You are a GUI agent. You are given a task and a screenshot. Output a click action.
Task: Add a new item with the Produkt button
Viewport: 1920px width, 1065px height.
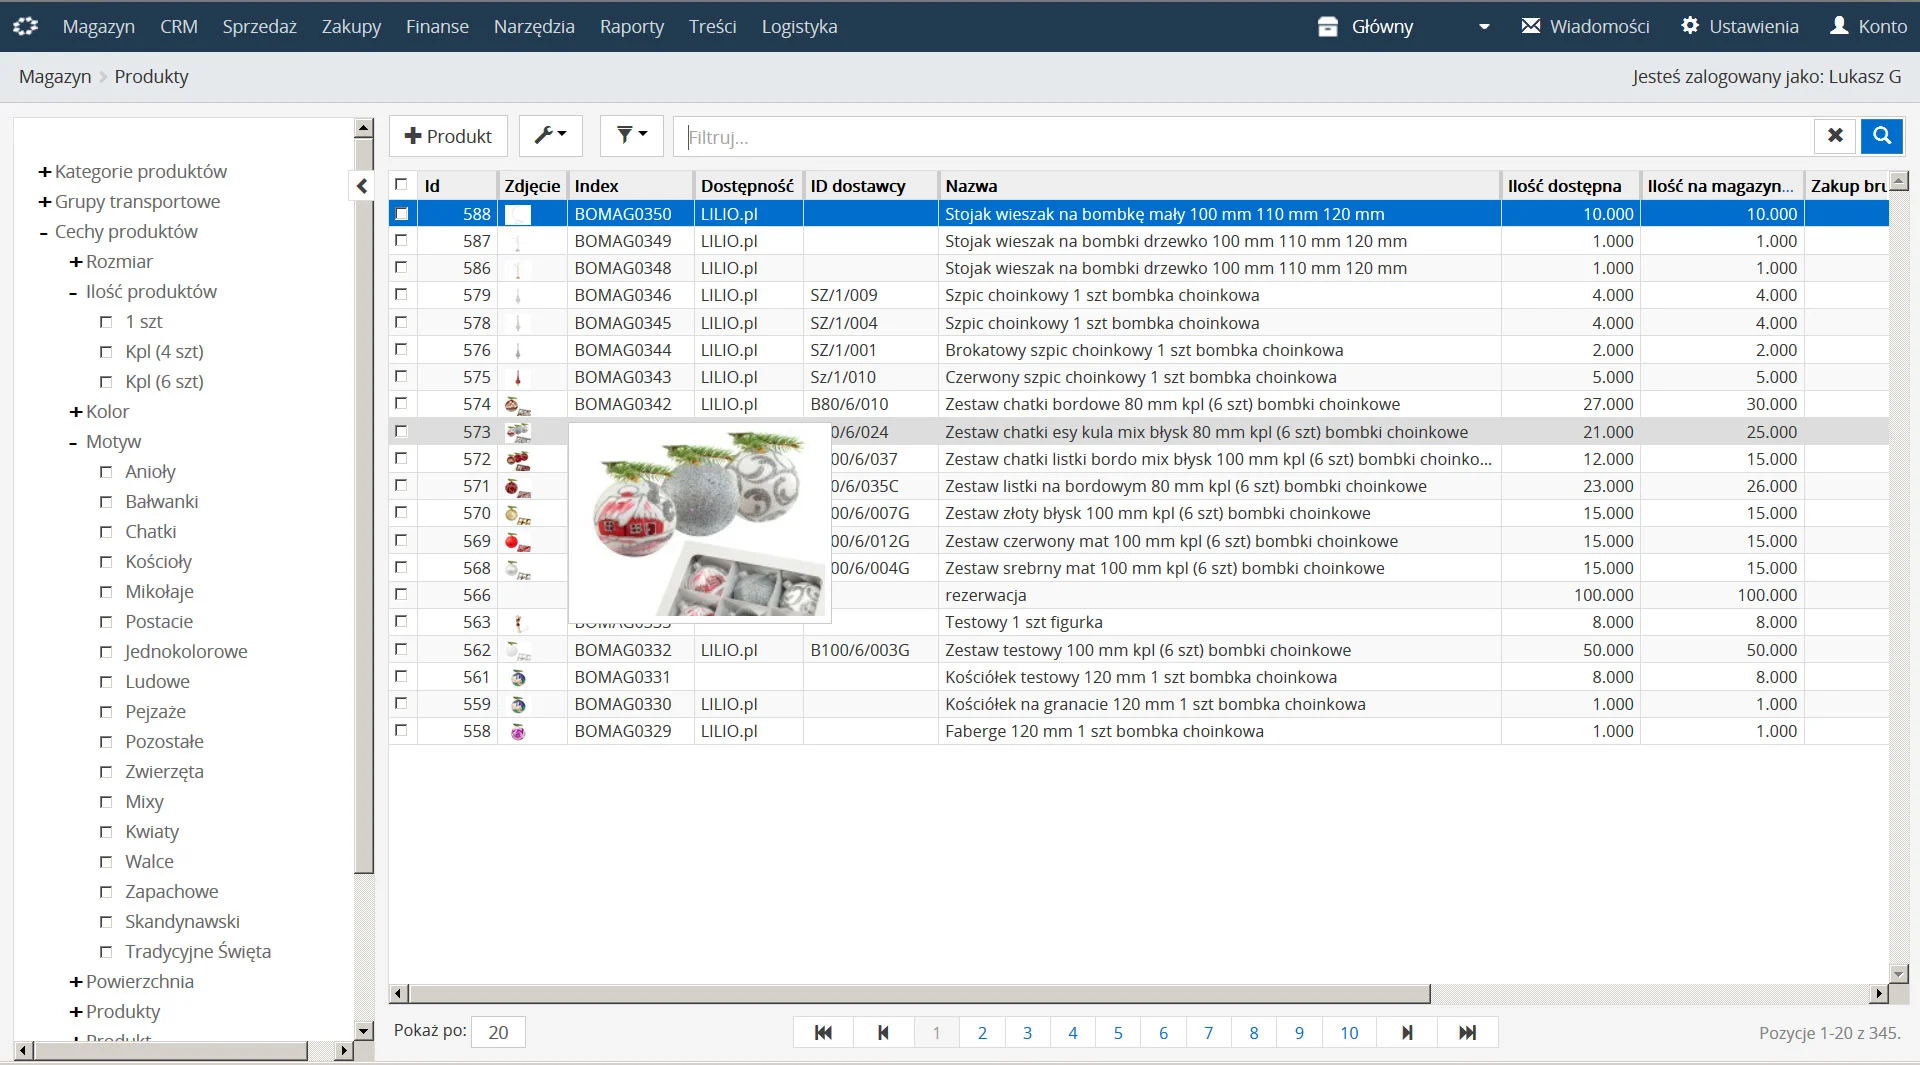pyautogui.click(x=448, y=136)
